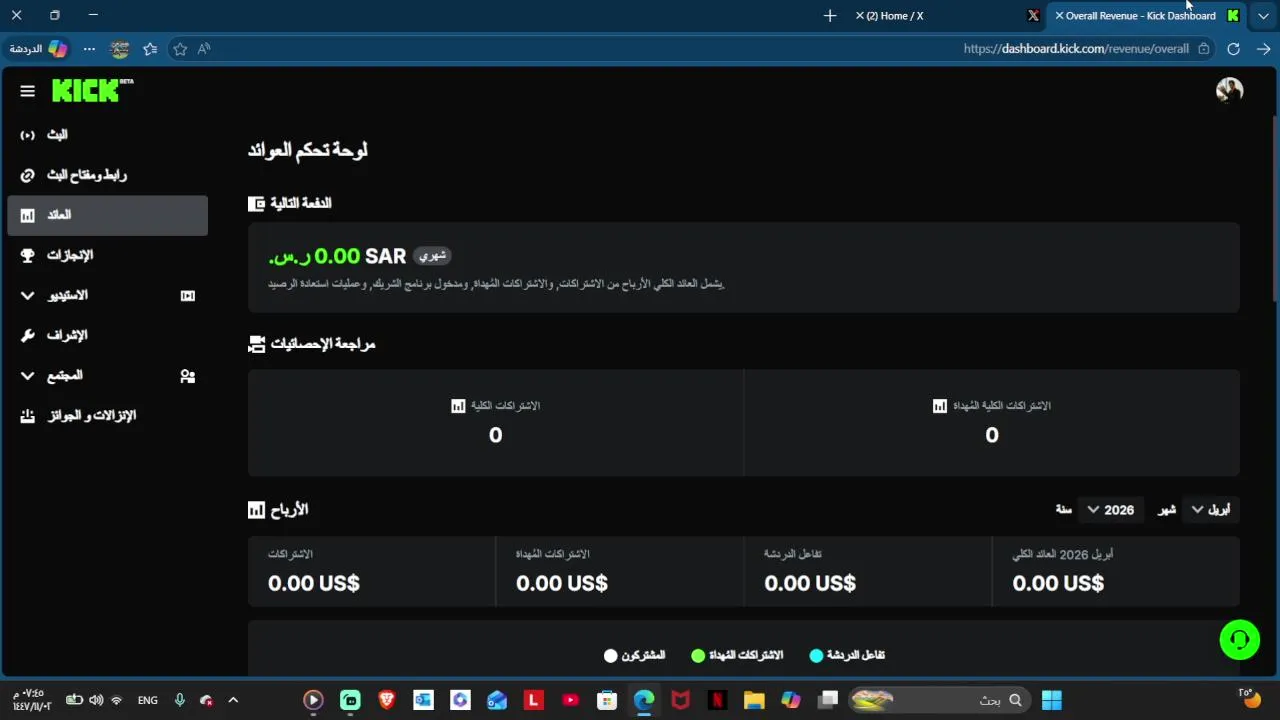Open الإشراف moderation sidebar item
1280x720 pixels.
tap(107, 335)
